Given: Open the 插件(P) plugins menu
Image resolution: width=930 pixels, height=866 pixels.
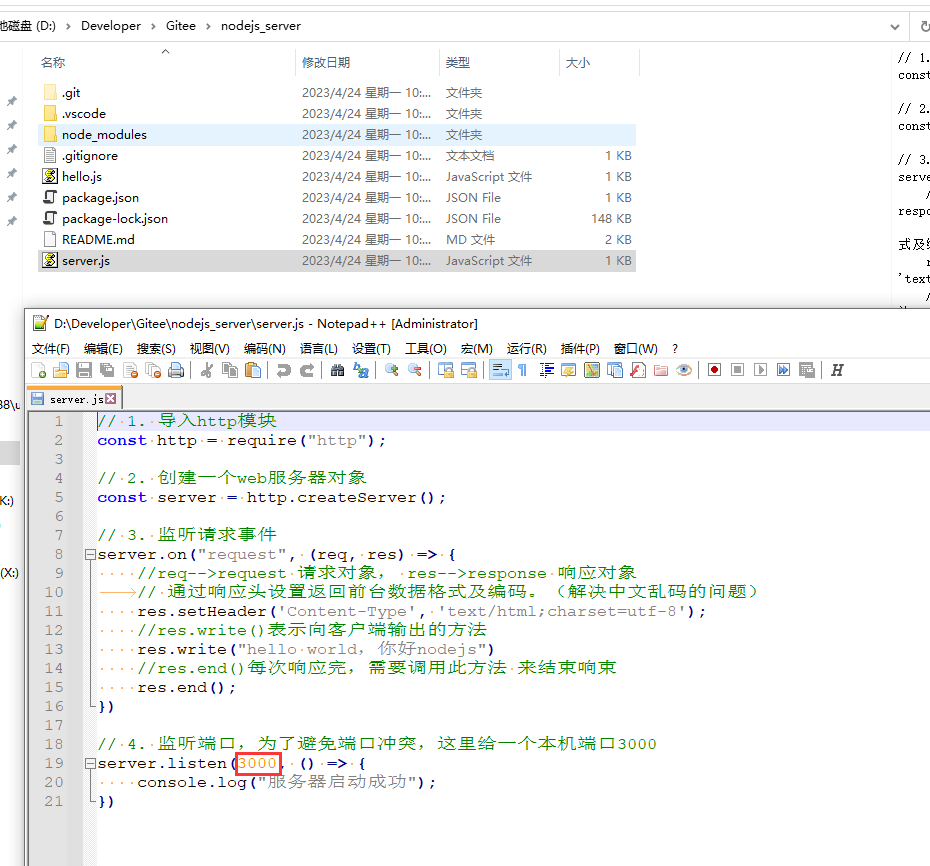Looking at the screenshot, I should (580, 348).
